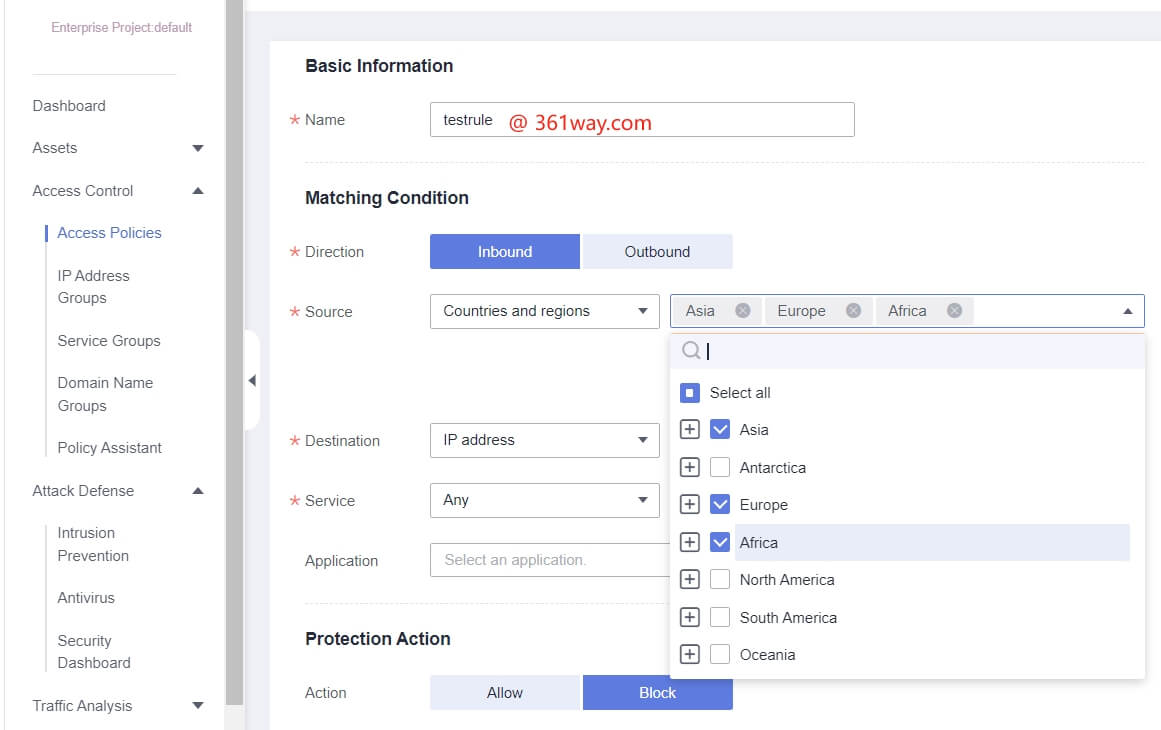The height and width of the screenshot is (730, 1161).
Task: Toggle the Select all checkbox
Action: click(689, 393)
